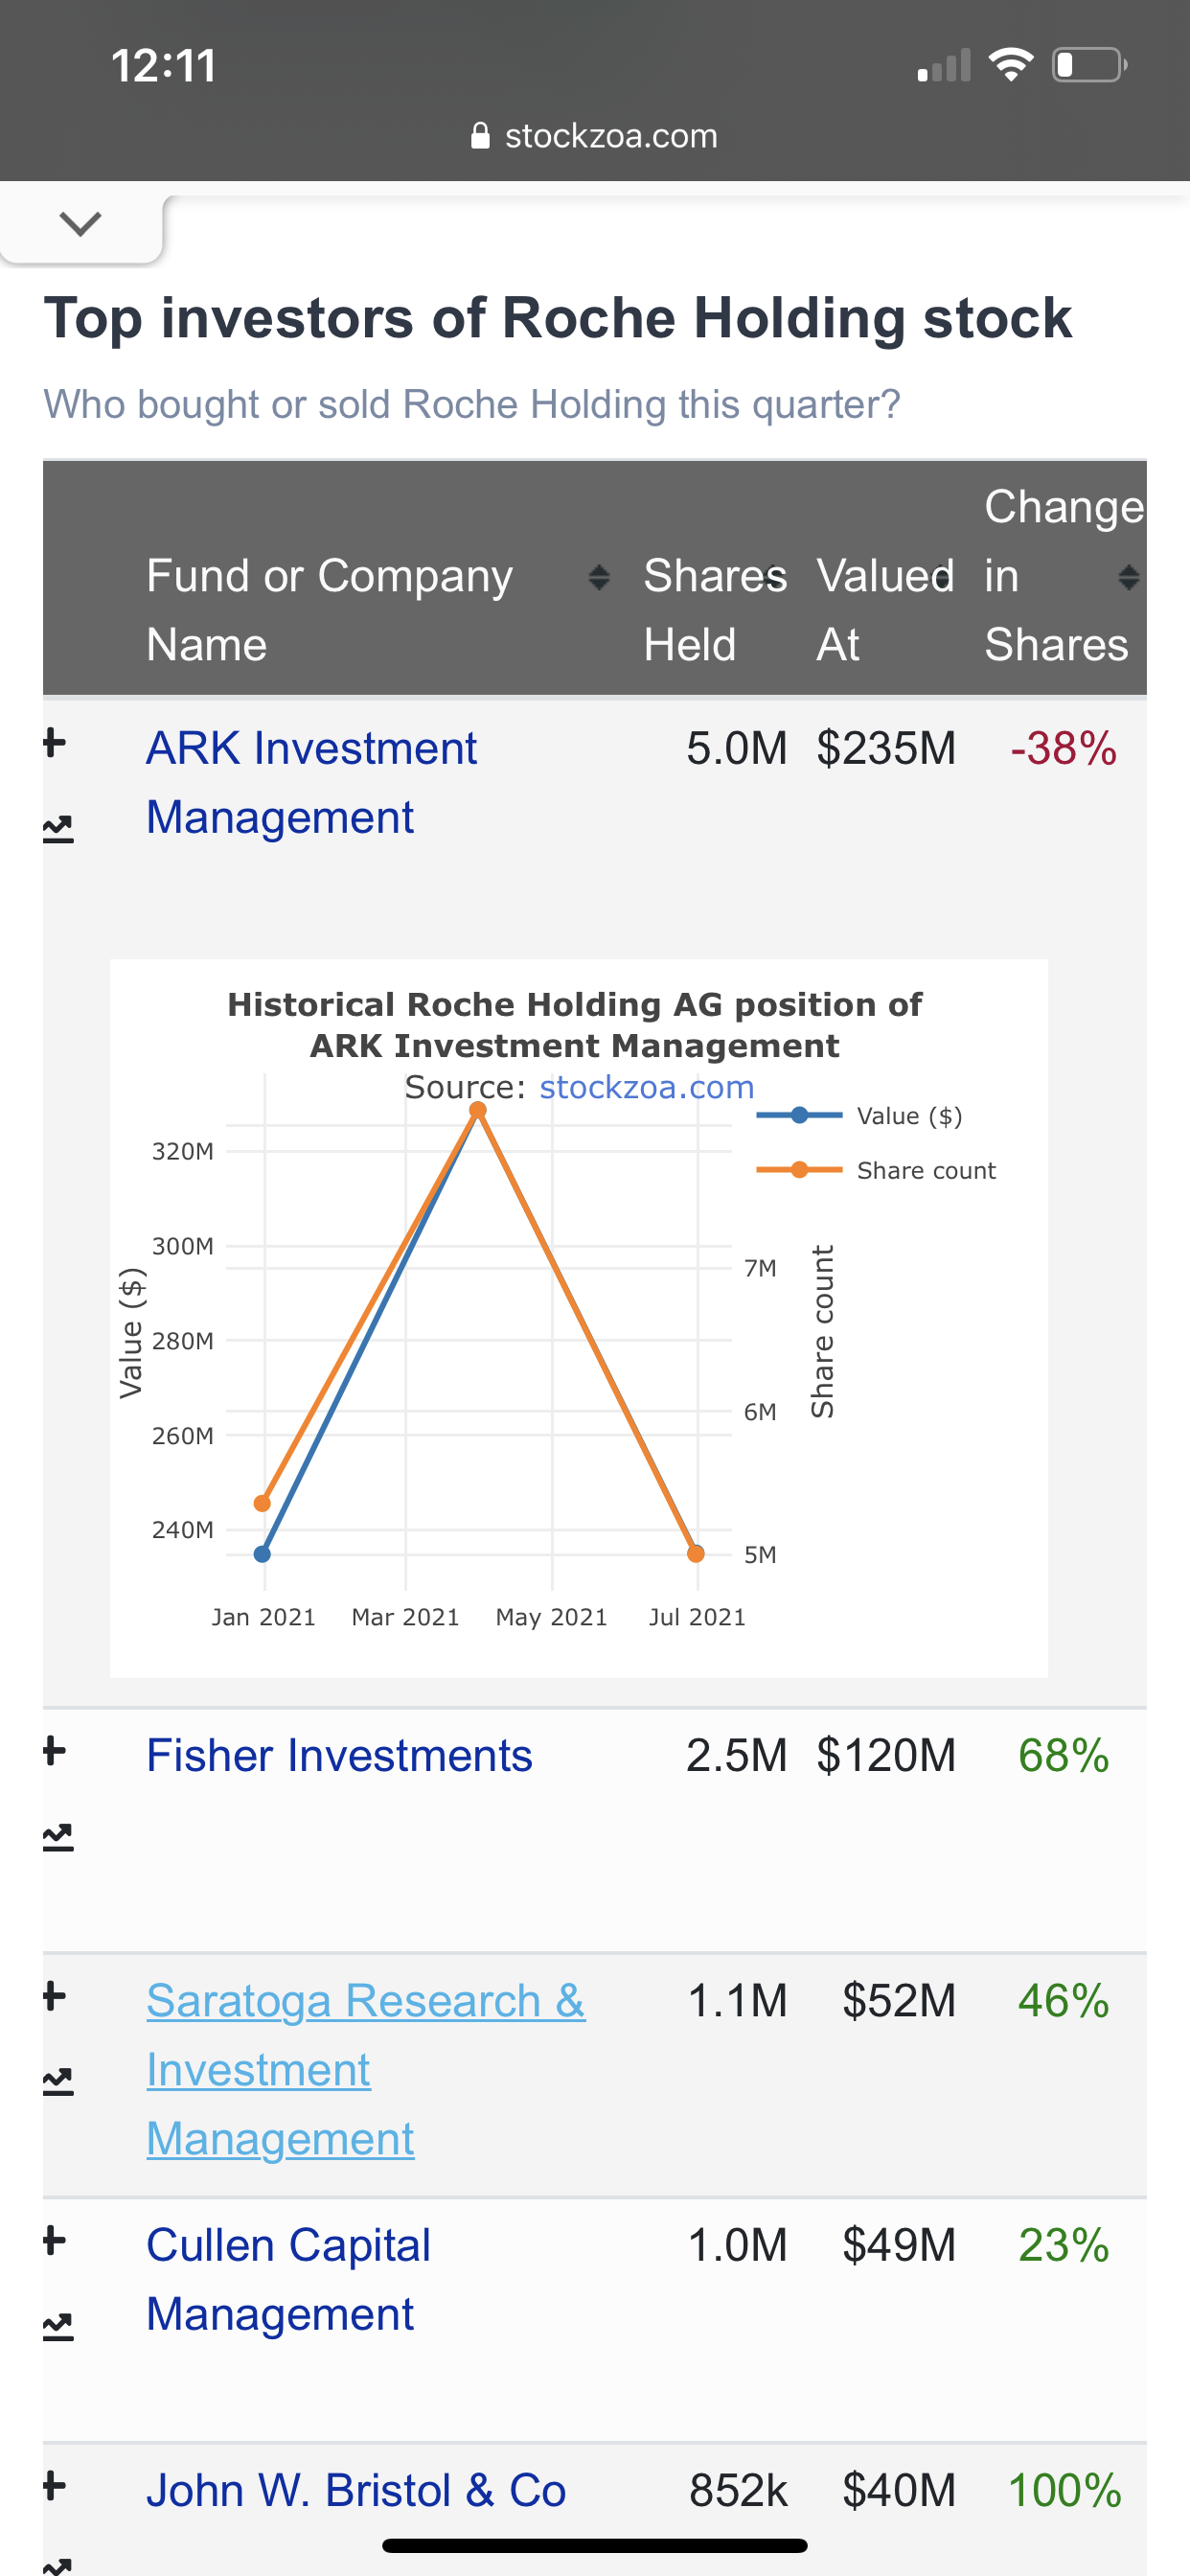The image size is (1190, 2576).
Task: Show the Saratoga Research history chart icon
Action: 58,2081
